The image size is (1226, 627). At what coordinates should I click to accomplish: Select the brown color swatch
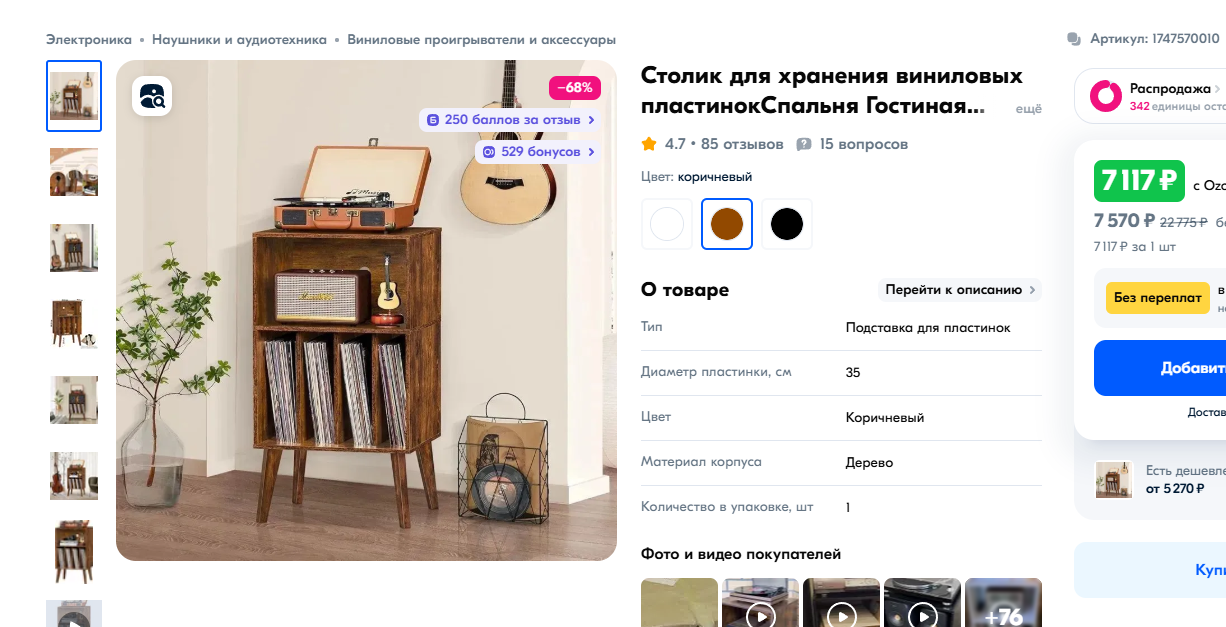(x=727, y=223)
